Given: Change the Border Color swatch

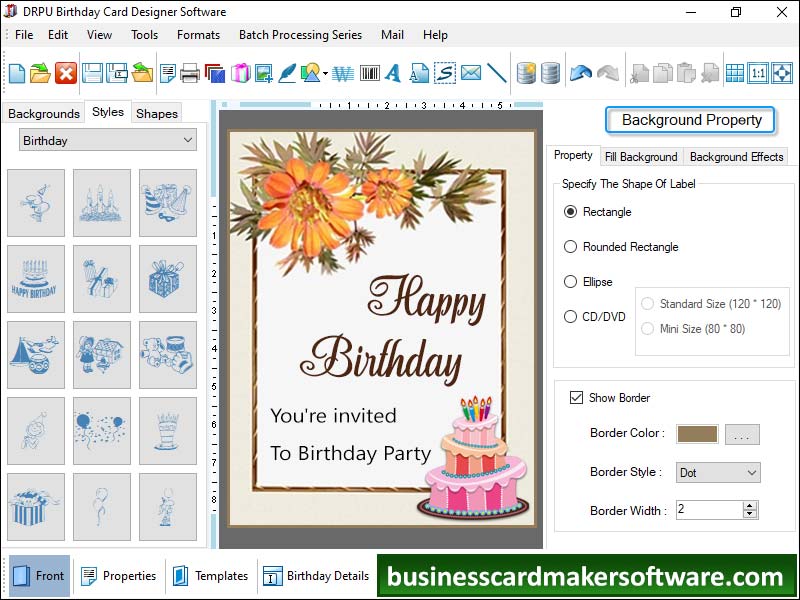Looking at the screenshot, I should pyautogui.click(x=698, y=436).
